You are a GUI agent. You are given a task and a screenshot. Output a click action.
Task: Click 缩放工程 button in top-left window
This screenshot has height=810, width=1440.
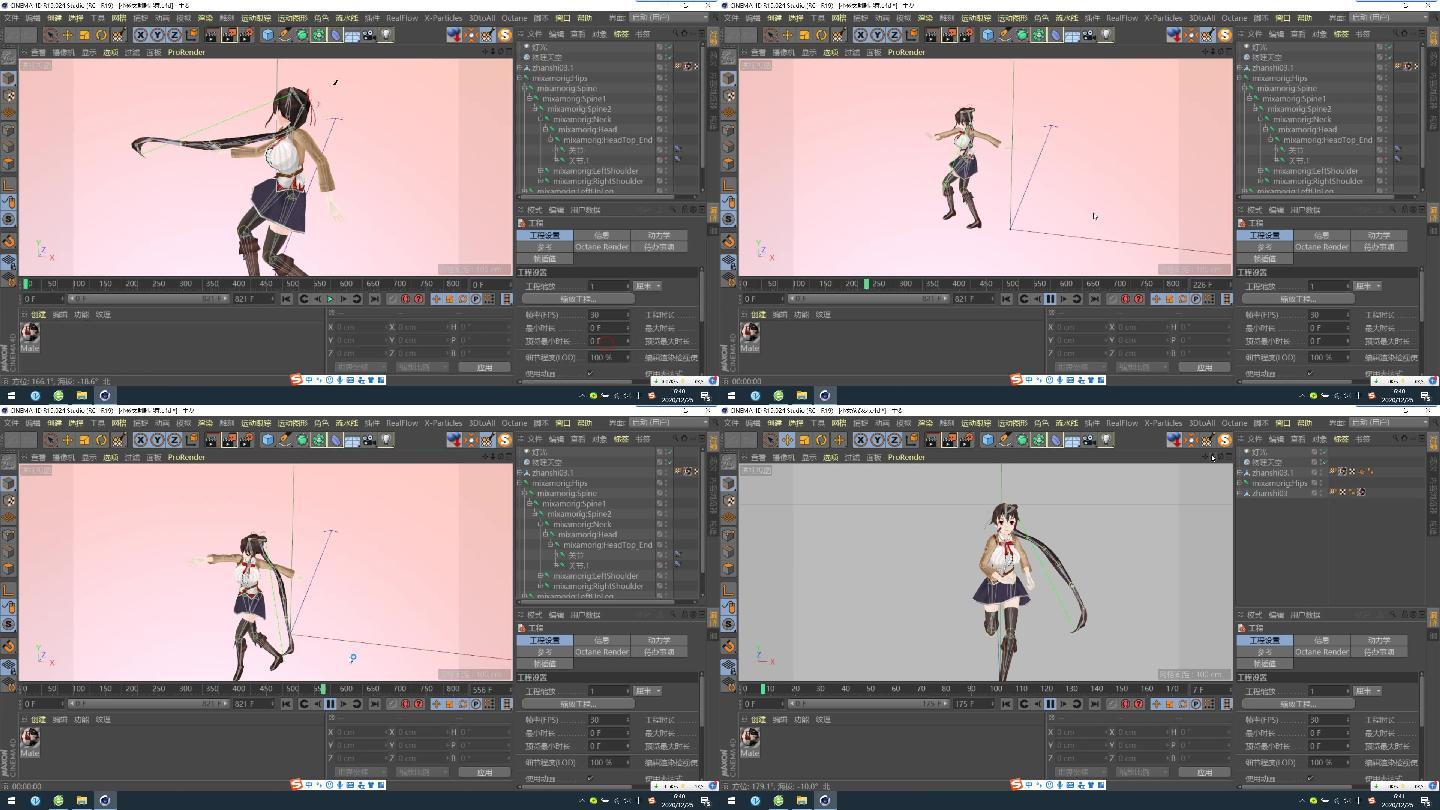pyautogui.click(x=579, y=299)
